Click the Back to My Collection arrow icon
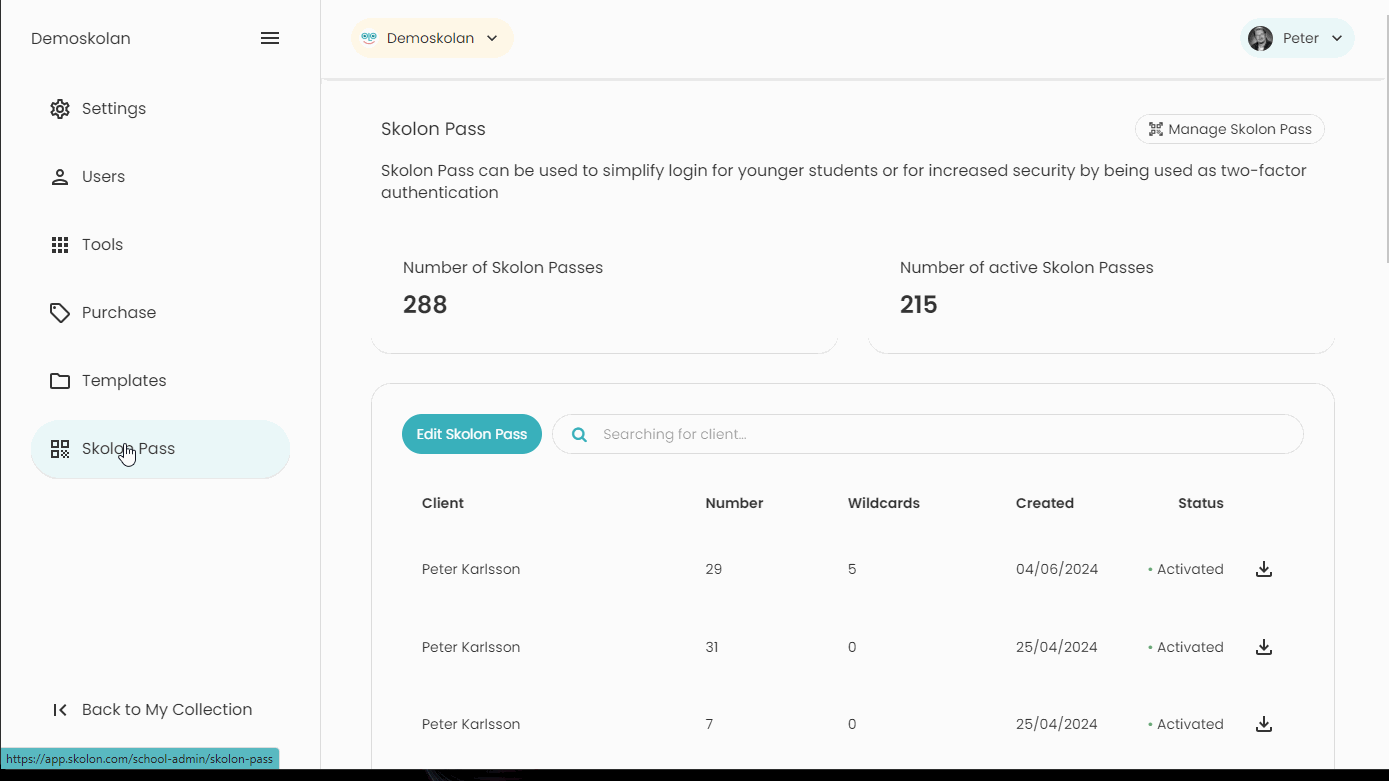 point(60,710)
